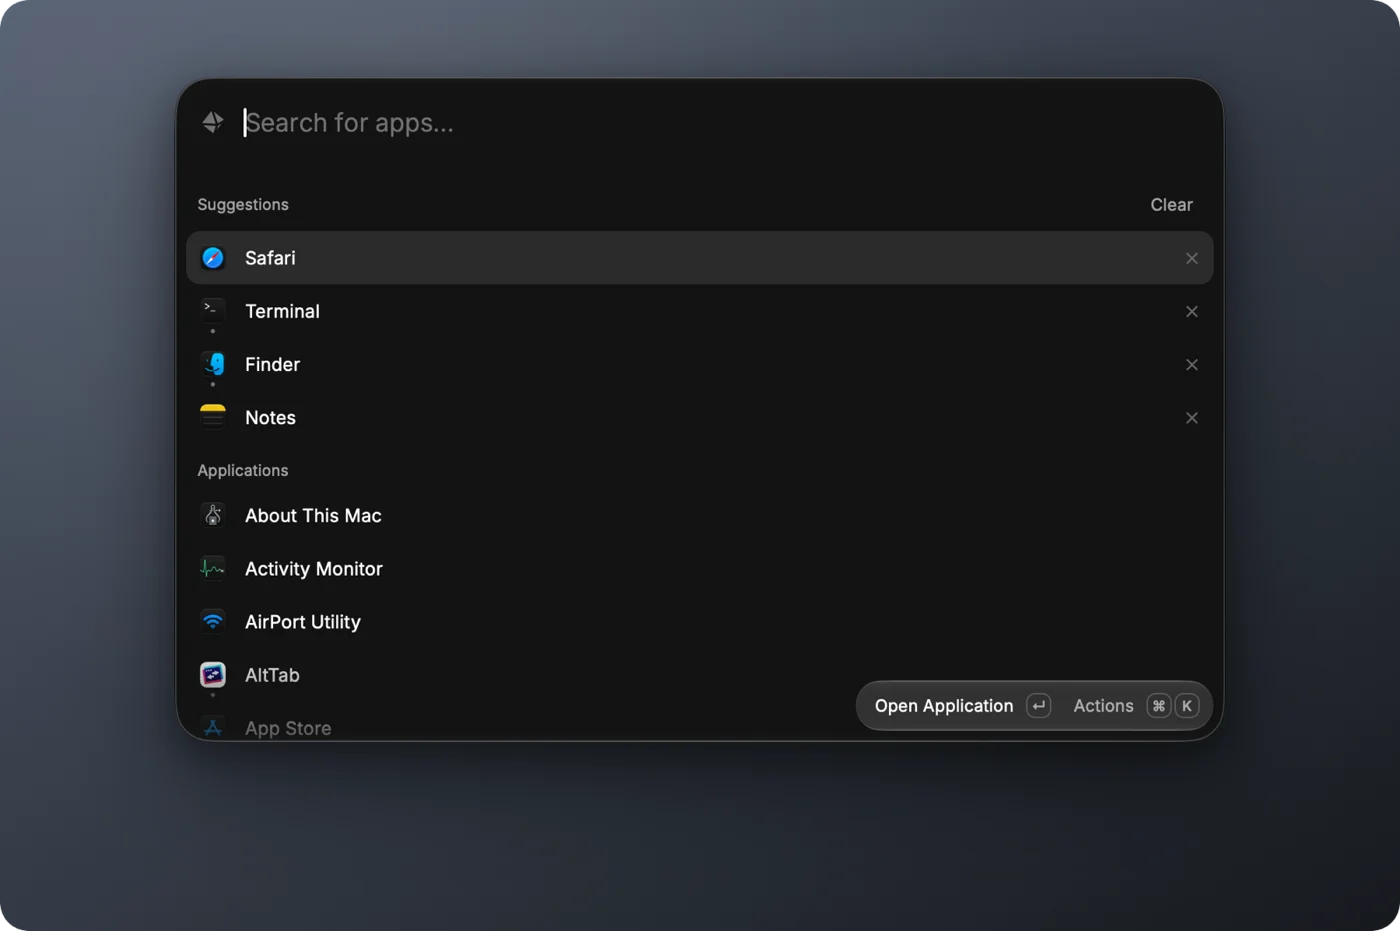The height and width of the screenshot is (931, 1400).
Task: Remove Terminal from suggestions
Action: 1192,311
